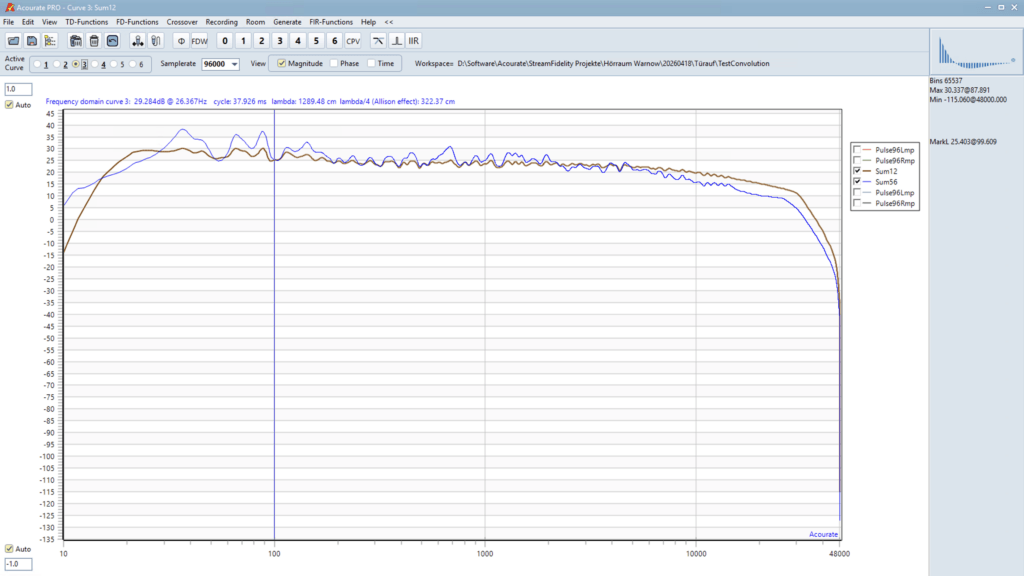Click the open workspace folder icon

14,41
